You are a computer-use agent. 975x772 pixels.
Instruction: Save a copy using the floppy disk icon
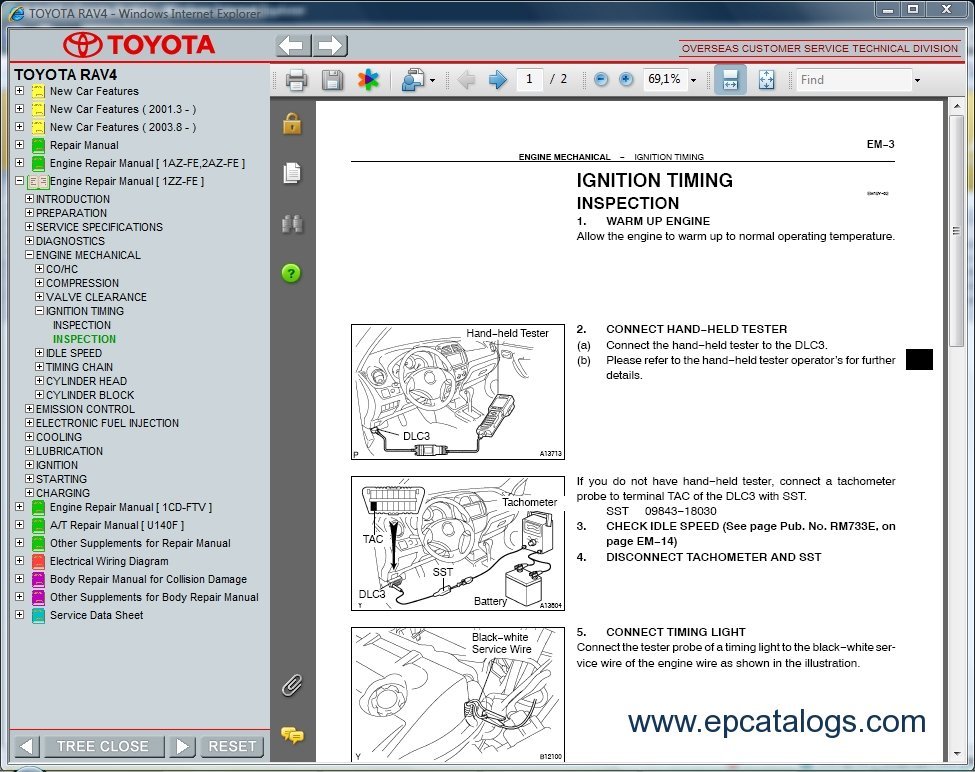332,80
